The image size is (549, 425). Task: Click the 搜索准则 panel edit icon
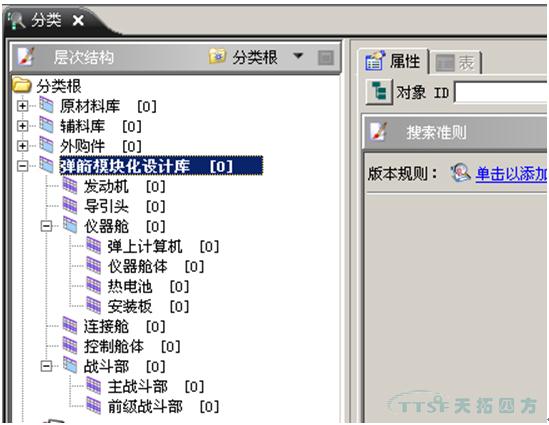[x=378, y=132]
